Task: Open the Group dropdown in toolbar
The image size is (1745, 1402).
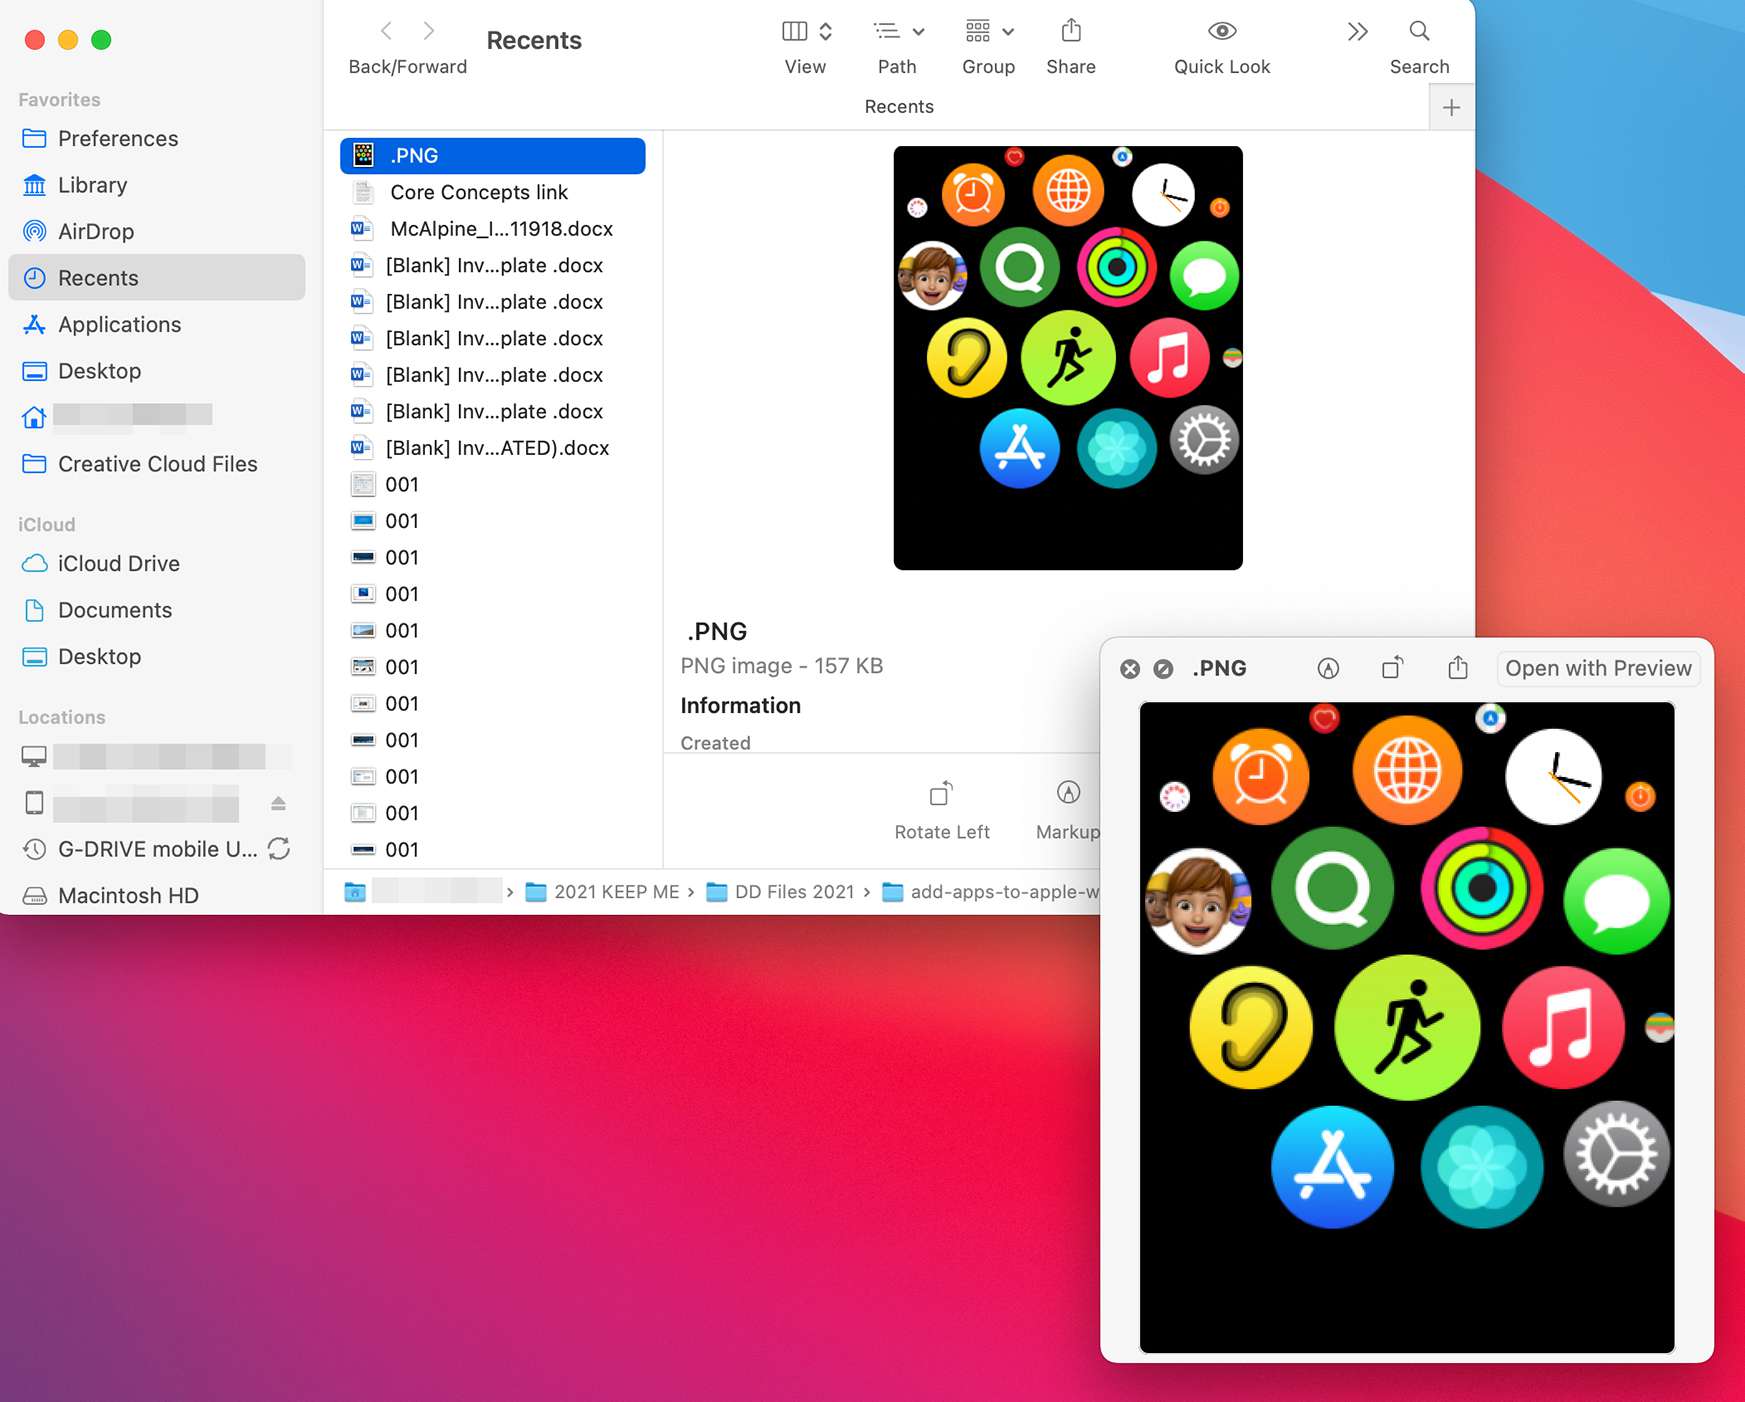Action: (989, 31)
